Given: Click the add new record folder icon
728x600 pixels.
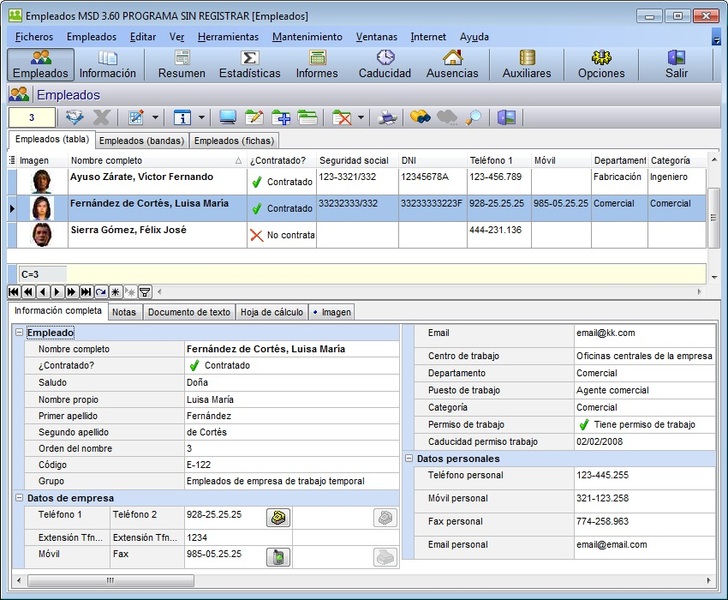Looking at the screenshot, I should pyautogui.click(x=281, y=117).
